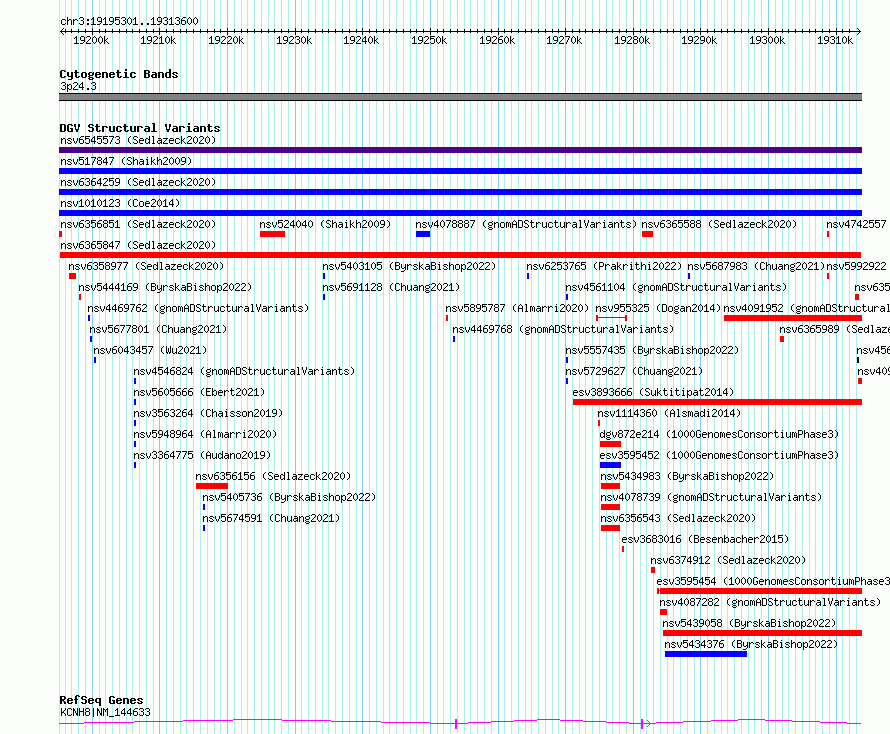
Task: Click the chr3:19195301..19313600 coordinates text
Action: coord(129,22)
